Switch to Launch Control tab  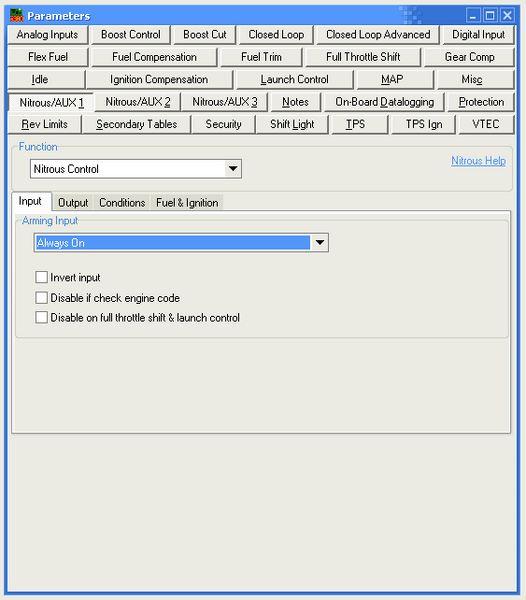294,80
